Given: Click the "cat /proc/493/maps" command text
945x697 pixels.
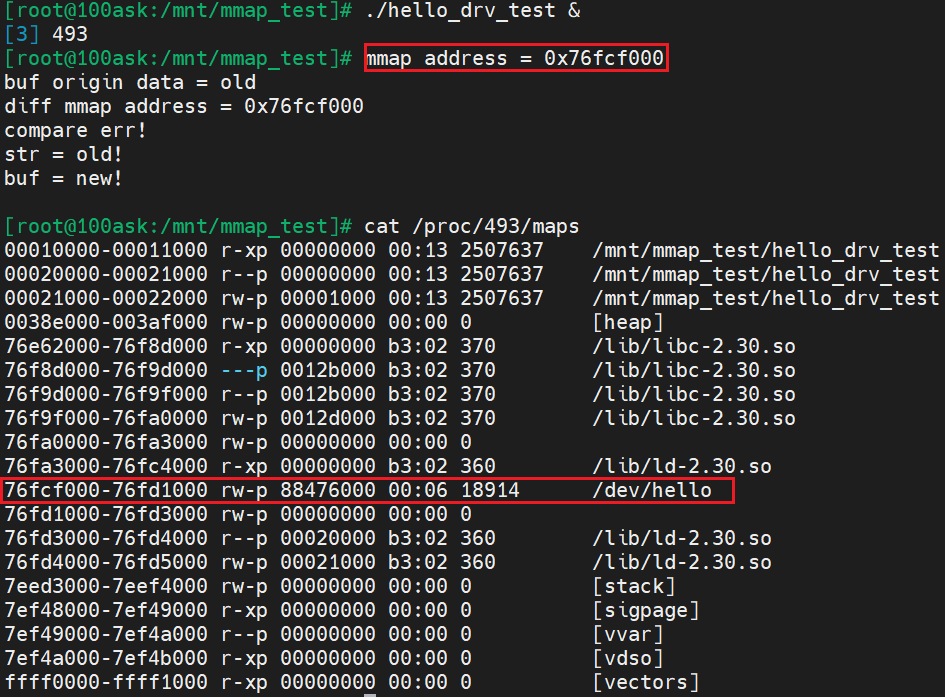Looking at the screenshot, I should click(472, 226).
